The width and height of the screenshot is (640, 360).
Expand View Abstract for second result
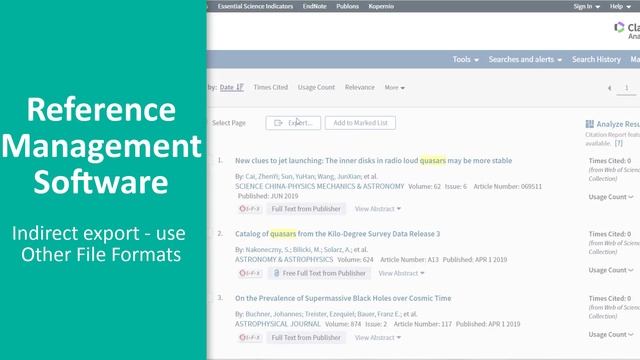point(401,273)
